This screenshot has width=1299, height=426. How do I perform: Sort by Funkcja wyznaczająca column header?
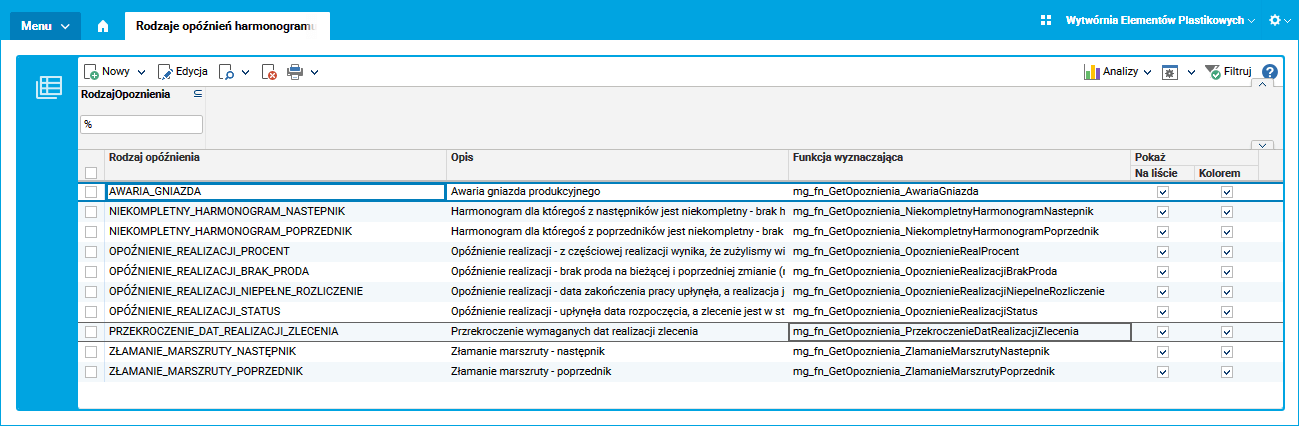point(959,165)
